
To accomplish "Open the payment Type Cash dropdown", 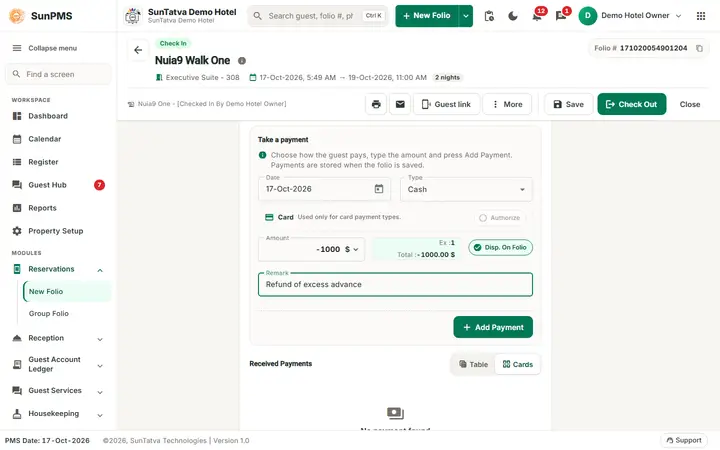I will point(466,190).
